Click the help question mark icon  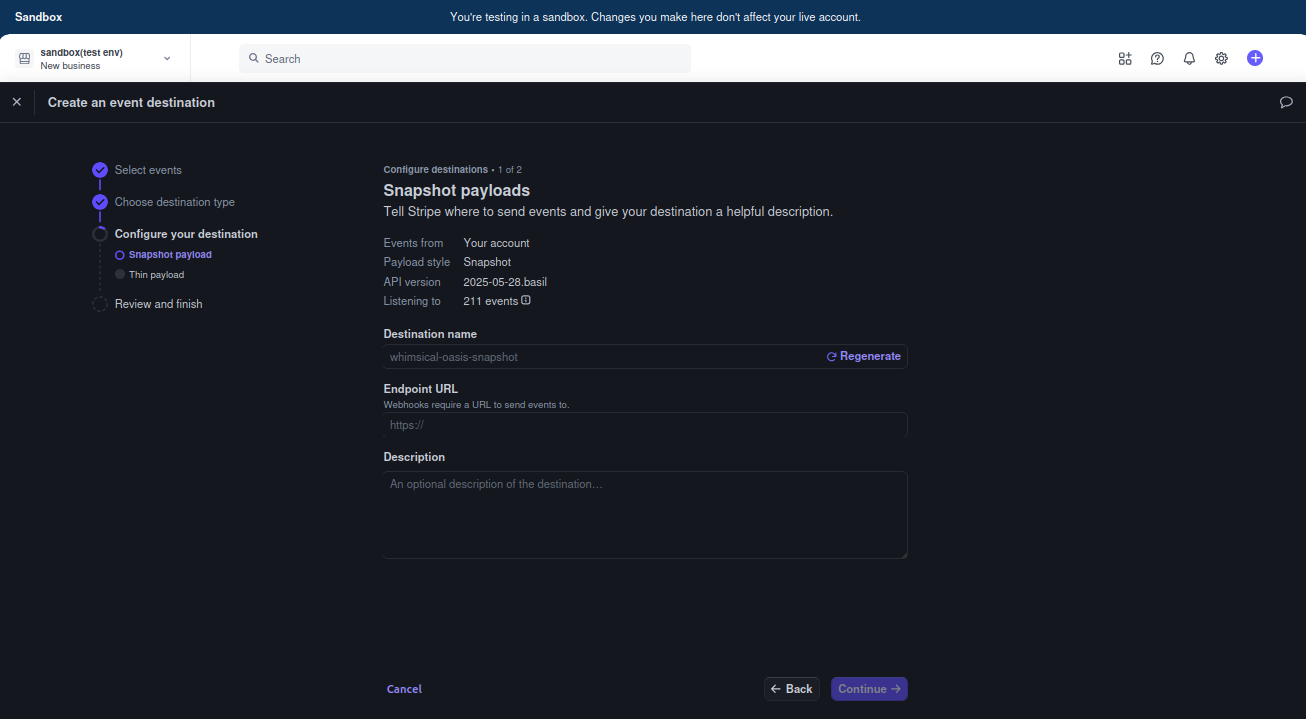coord(1157,58)
